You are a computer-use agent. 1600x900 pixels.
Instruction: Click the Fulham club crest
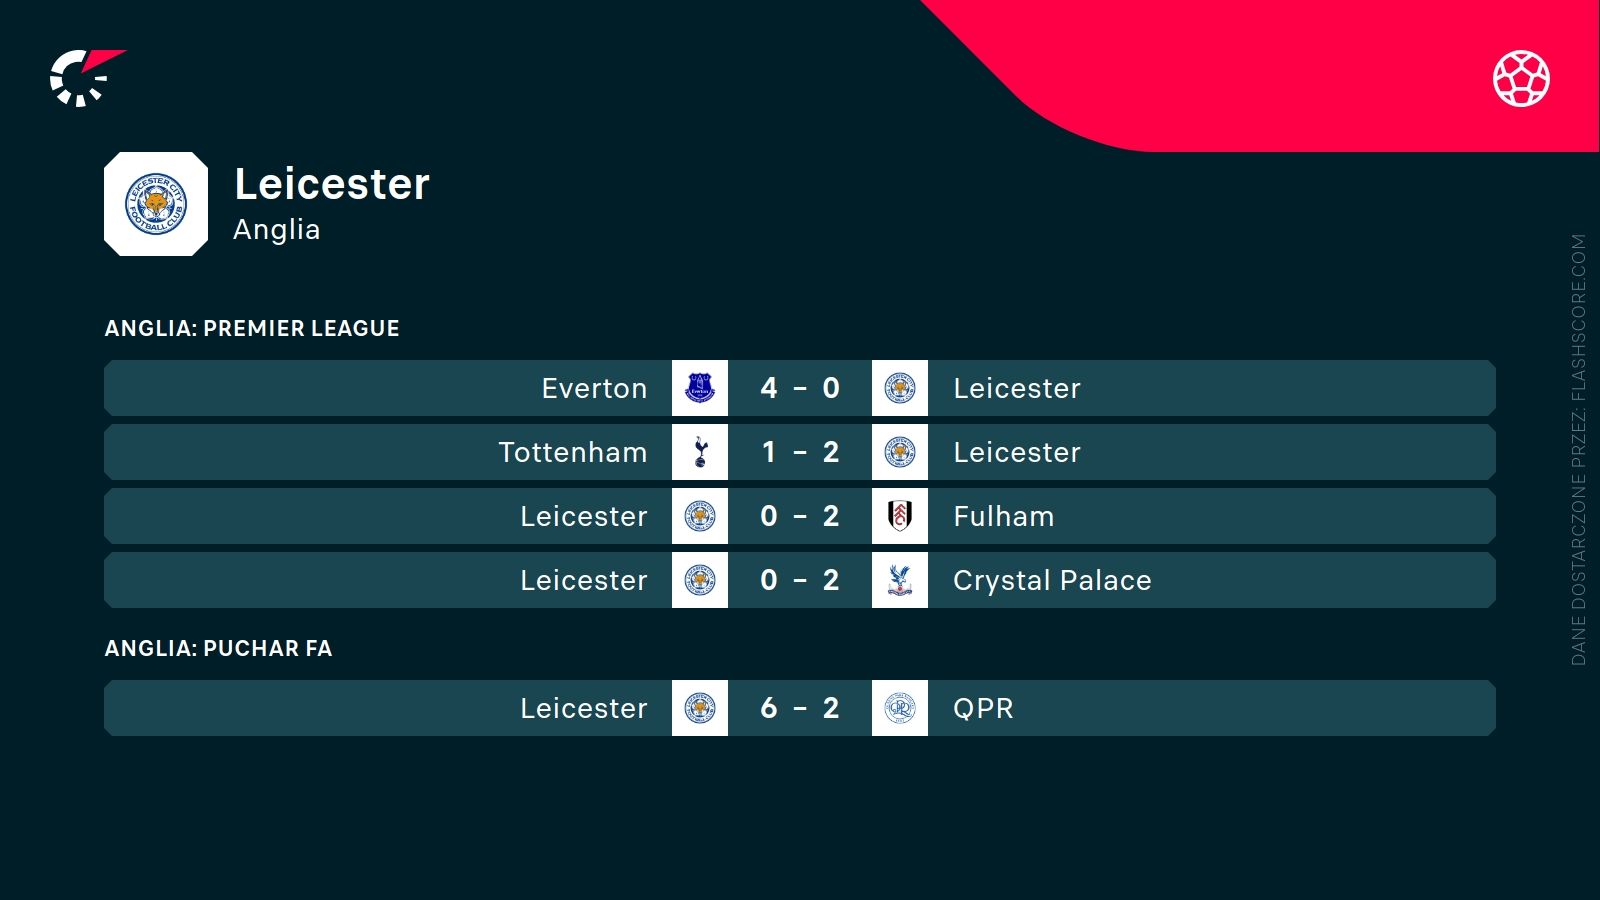click(x=900, y=516)
